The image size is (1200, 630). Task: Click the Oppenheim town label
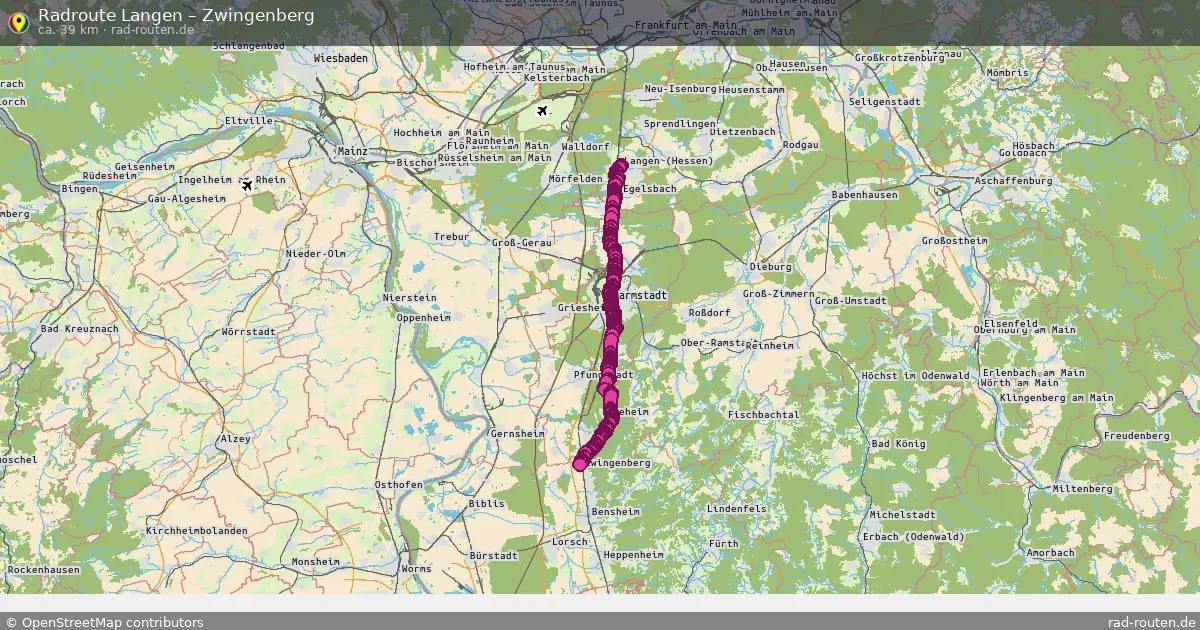click(x=425, y=317)
